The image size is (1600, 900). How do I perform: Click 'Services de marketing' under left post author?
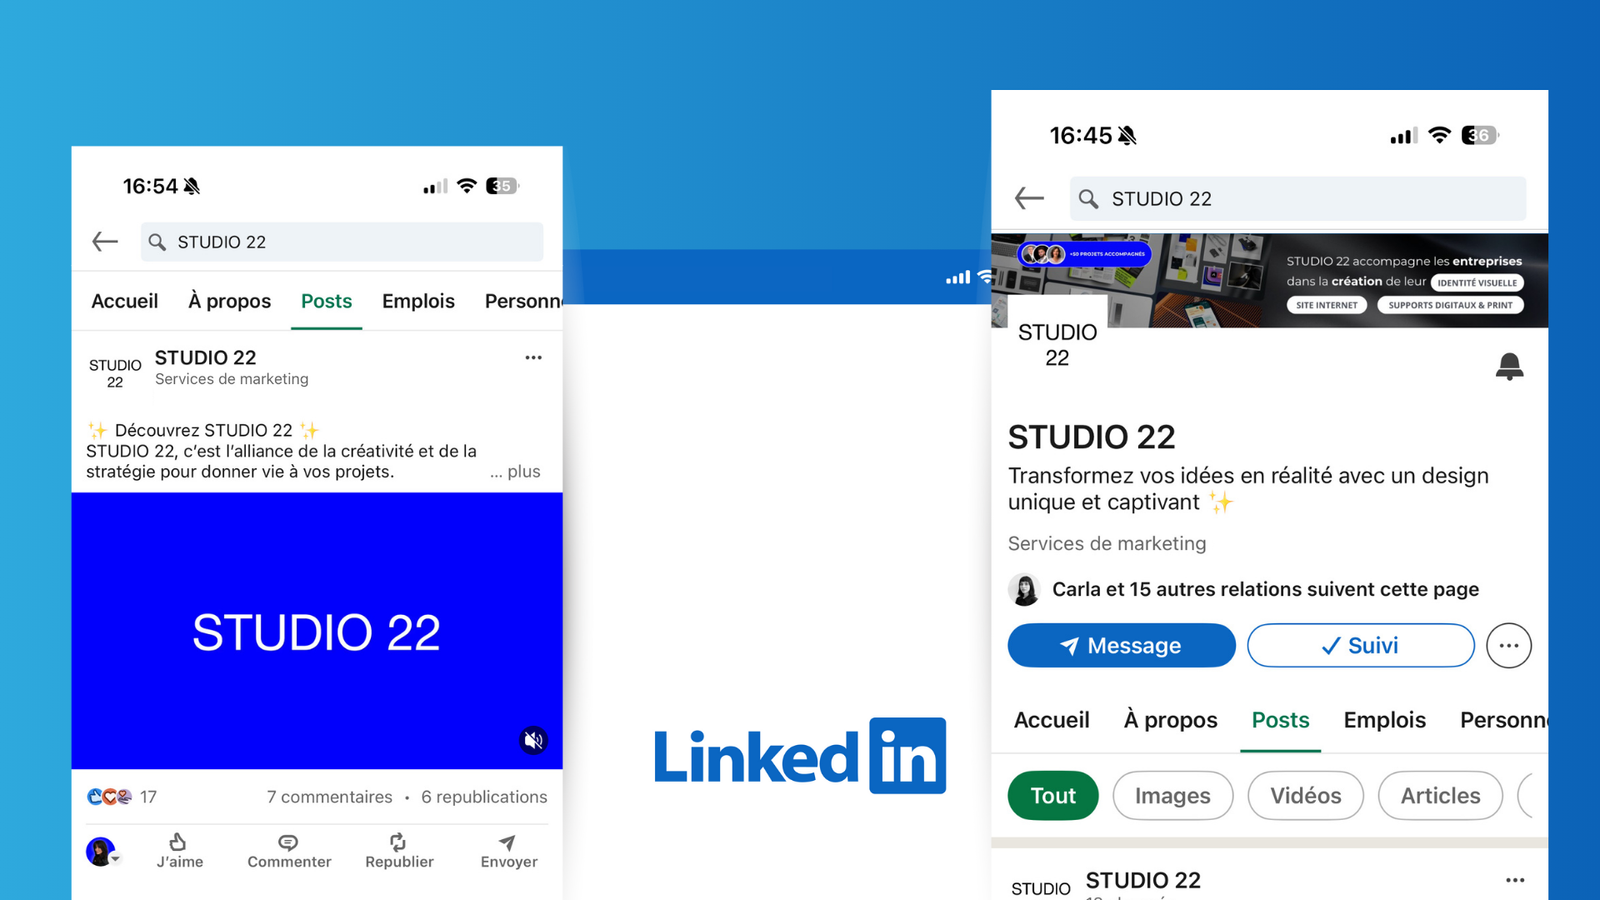pos(231,379)
